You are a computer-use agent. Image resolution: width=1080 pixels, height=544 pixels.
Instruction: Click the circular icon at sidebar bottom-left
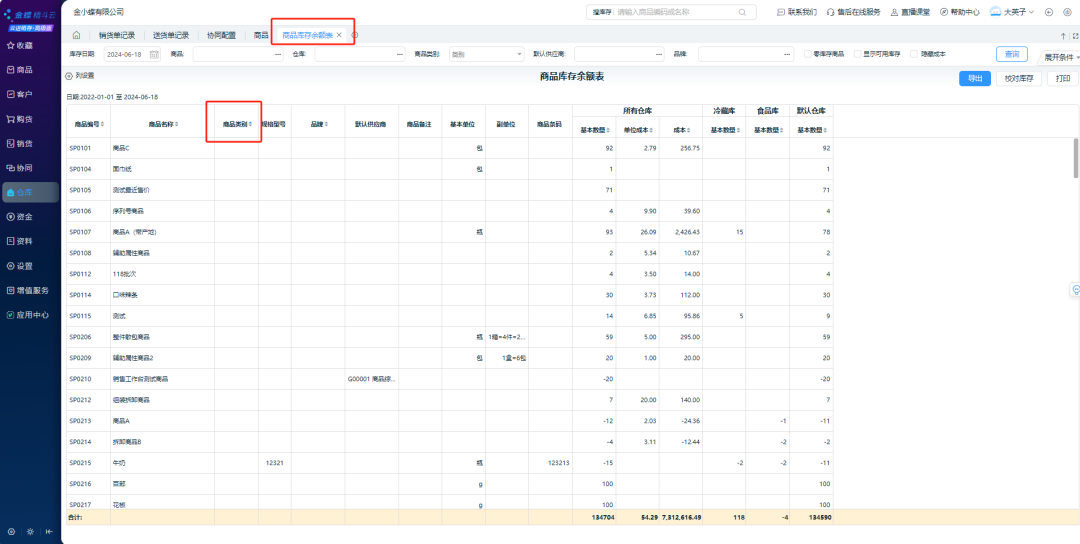pyautogui.click(x=11, y=532)
